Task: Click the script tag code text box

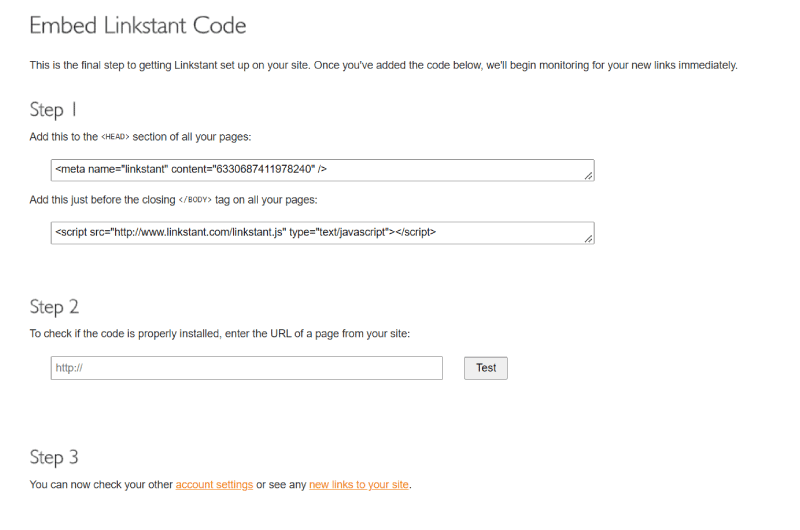Action: coord(322,233)
